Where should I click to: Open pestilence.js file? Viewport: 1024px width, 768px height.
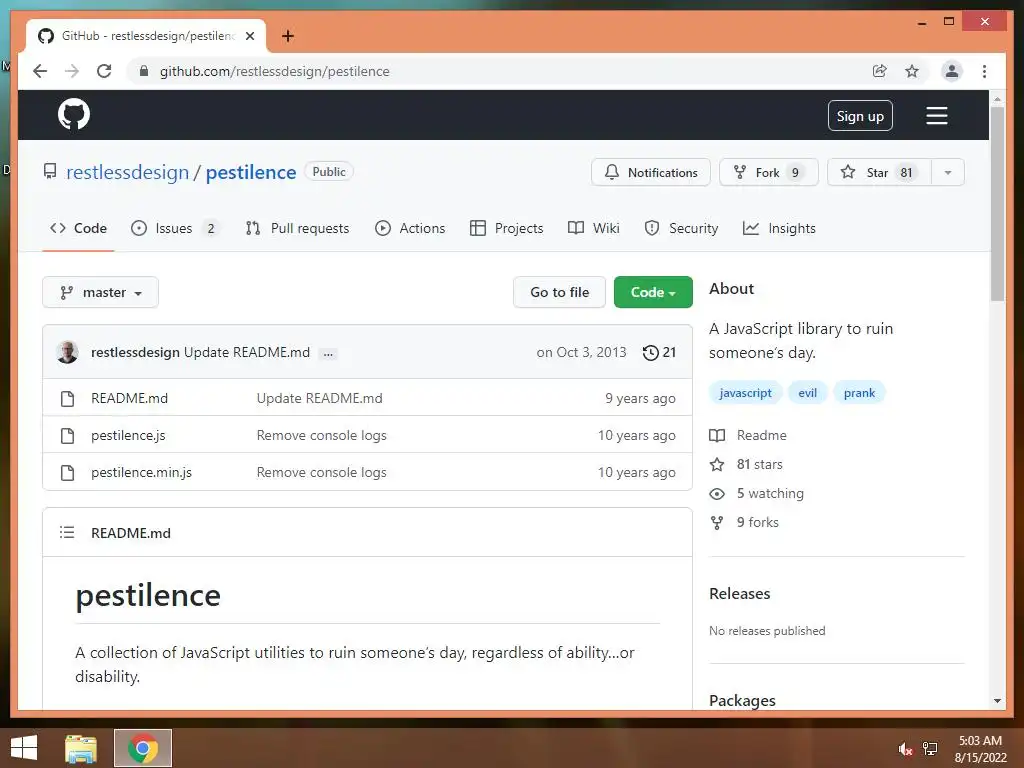click(128, 436)
